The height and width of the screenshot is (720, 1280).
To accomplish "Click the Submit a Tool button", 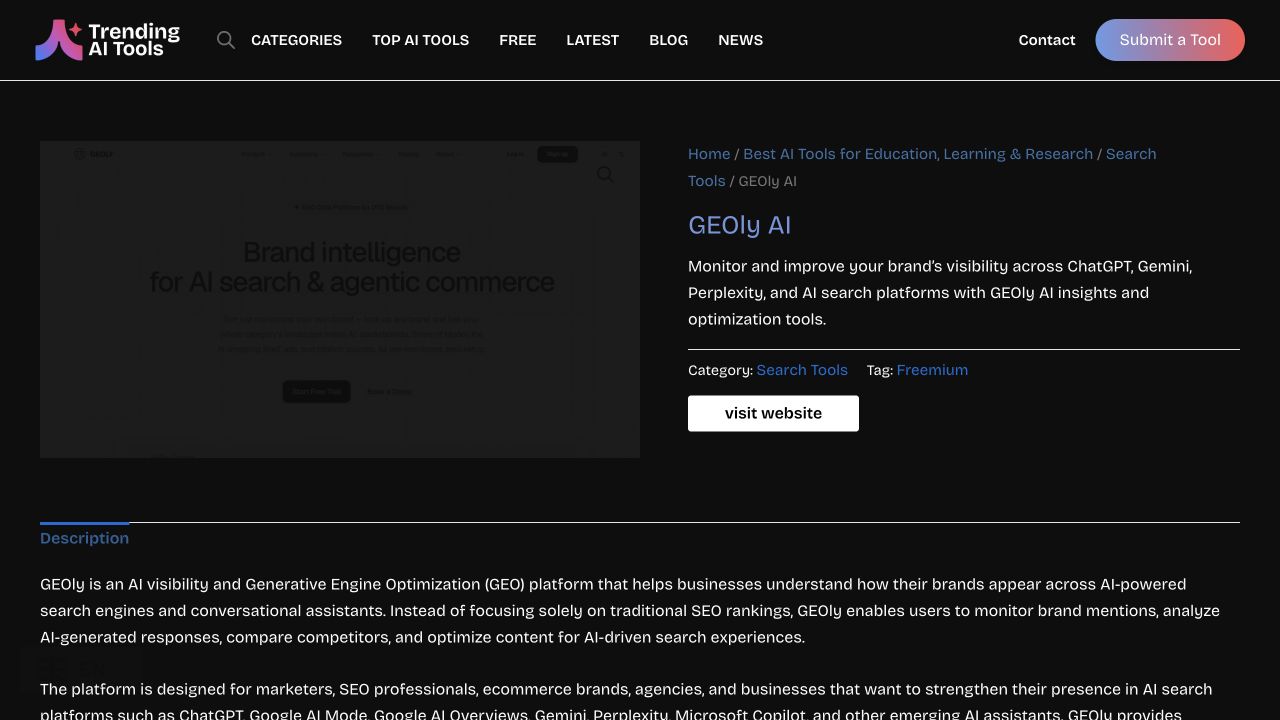I will click(1170, 40).
